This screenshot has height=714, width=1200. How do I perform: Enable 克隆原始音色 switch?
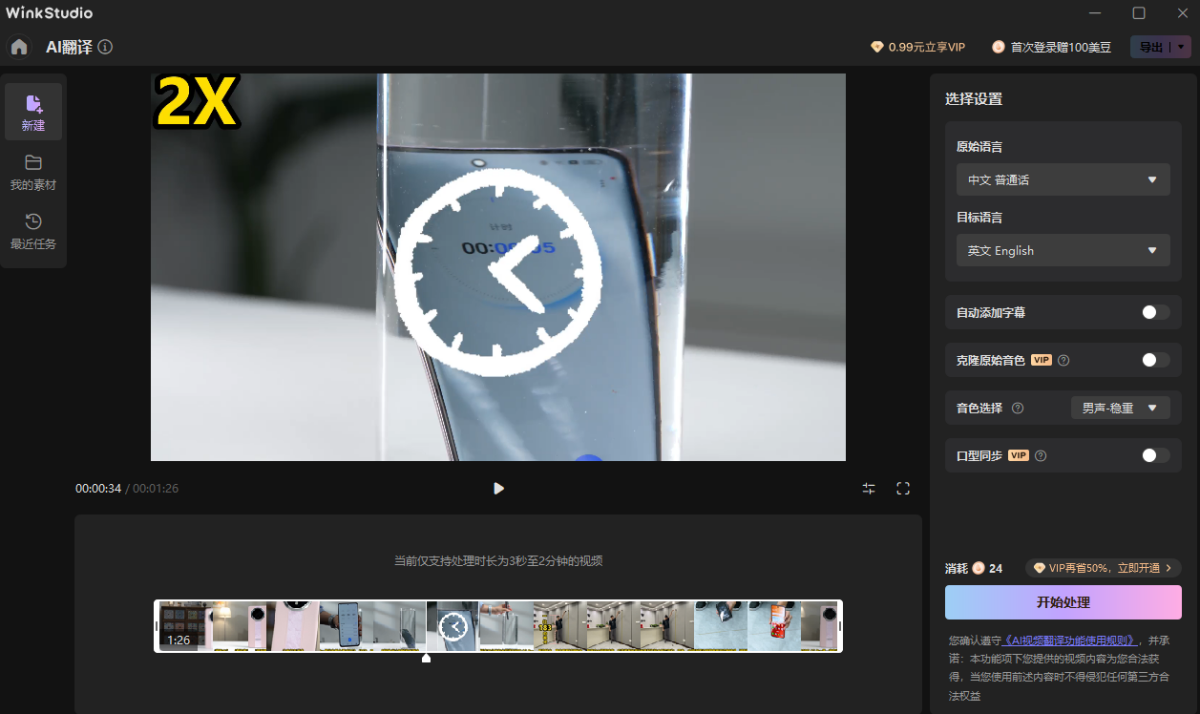[x=1155, y=360]
